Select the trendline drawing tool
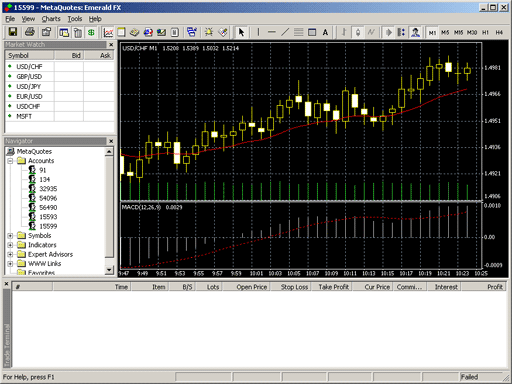 tap(285, 32)
